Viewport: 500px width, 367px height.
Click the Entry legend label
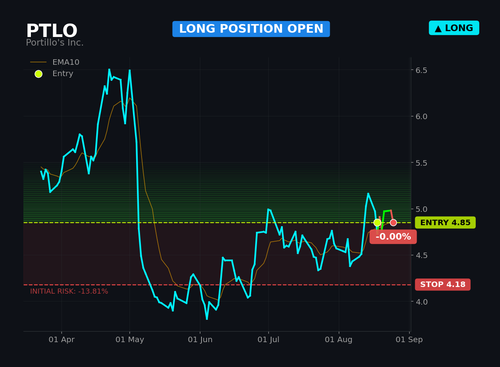click(63, 74)
